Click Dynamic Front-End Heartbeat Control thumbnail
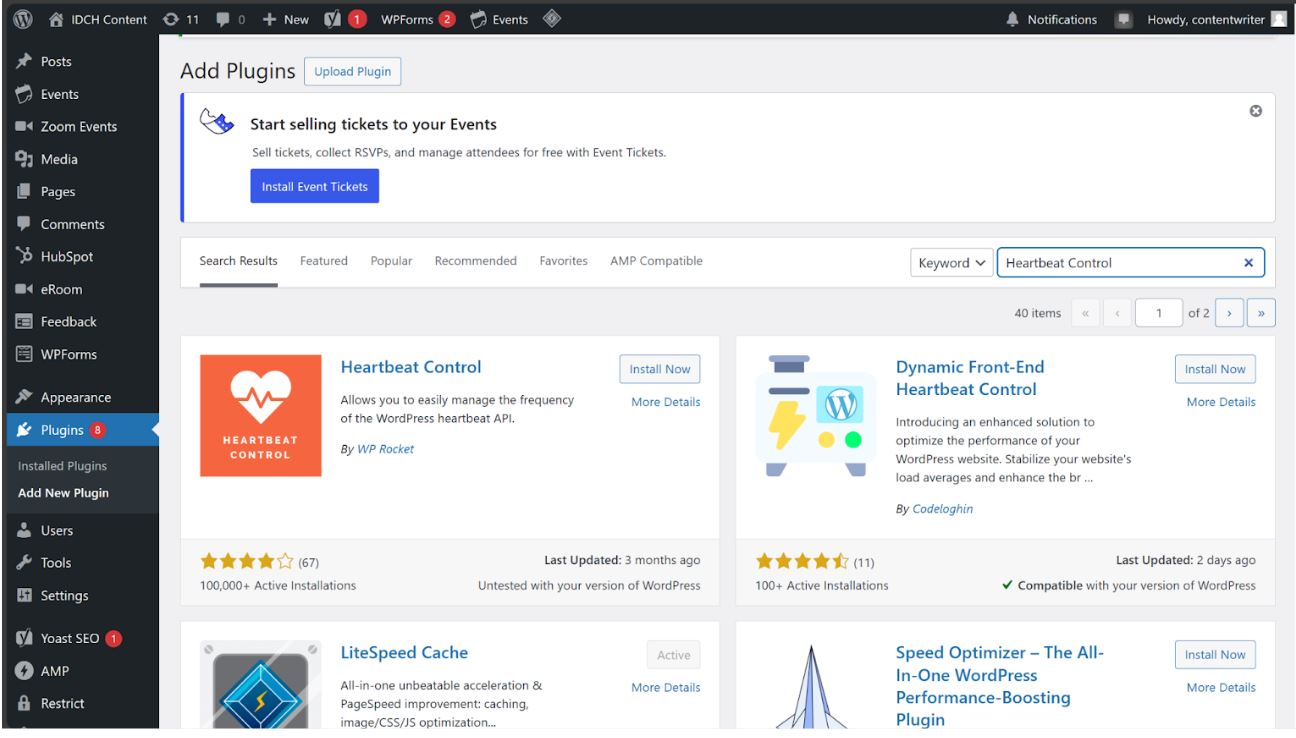Image resolution: width=1296 pixels, height=738 pixels. coord(816,415)
